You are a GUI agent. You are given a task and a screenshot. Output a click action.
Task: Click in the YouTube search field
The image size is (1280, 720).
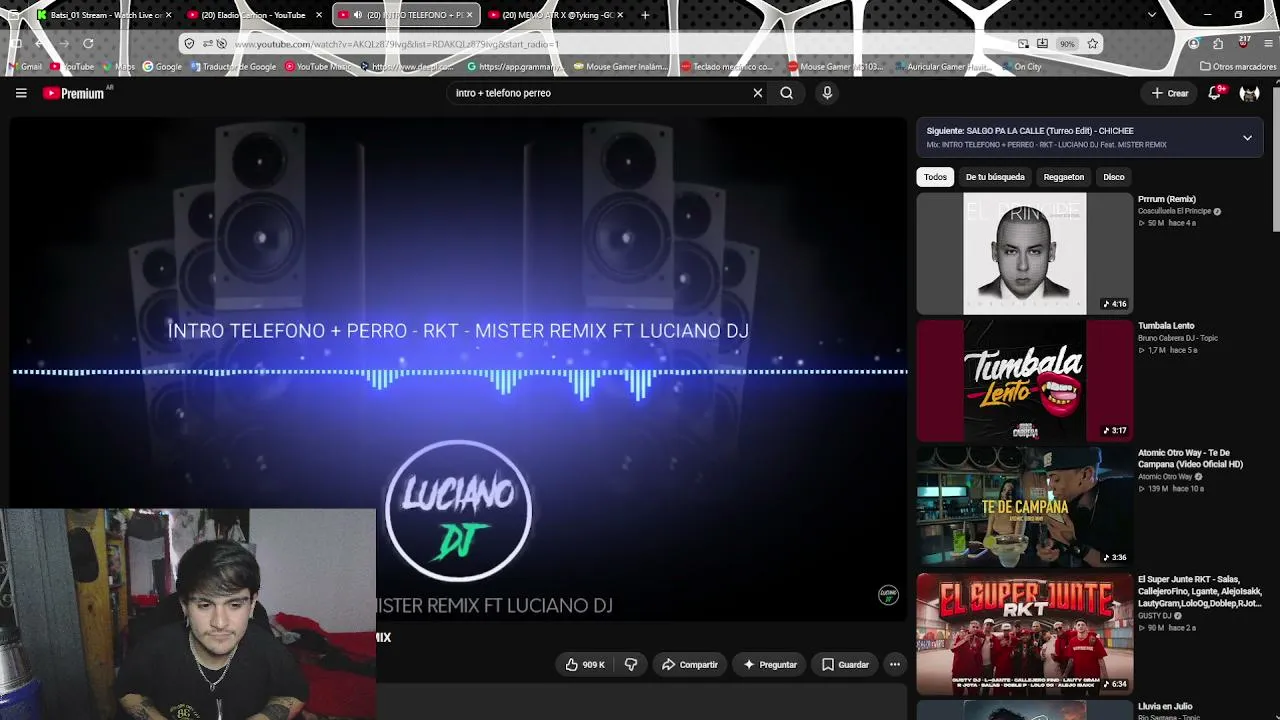[598, 93]
